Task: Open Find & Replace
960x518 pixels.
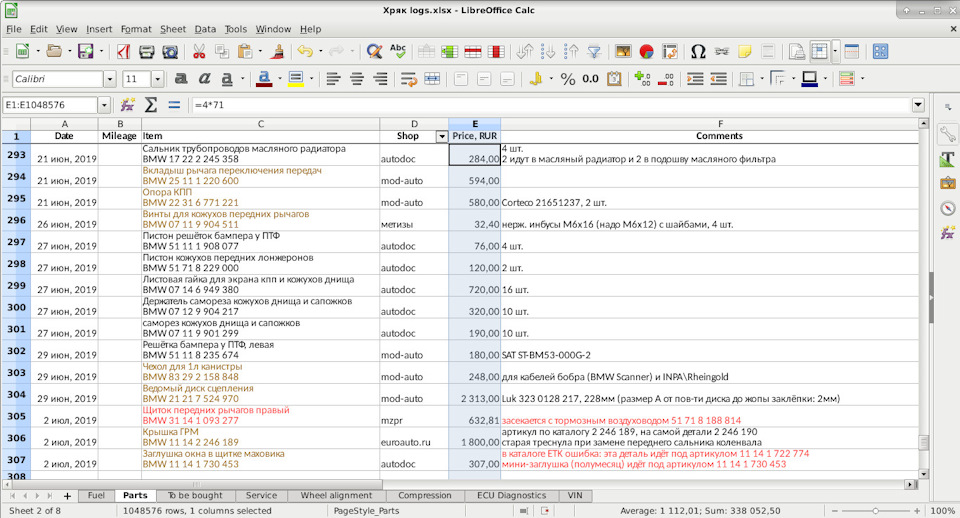Action: [x=374, y=51]
